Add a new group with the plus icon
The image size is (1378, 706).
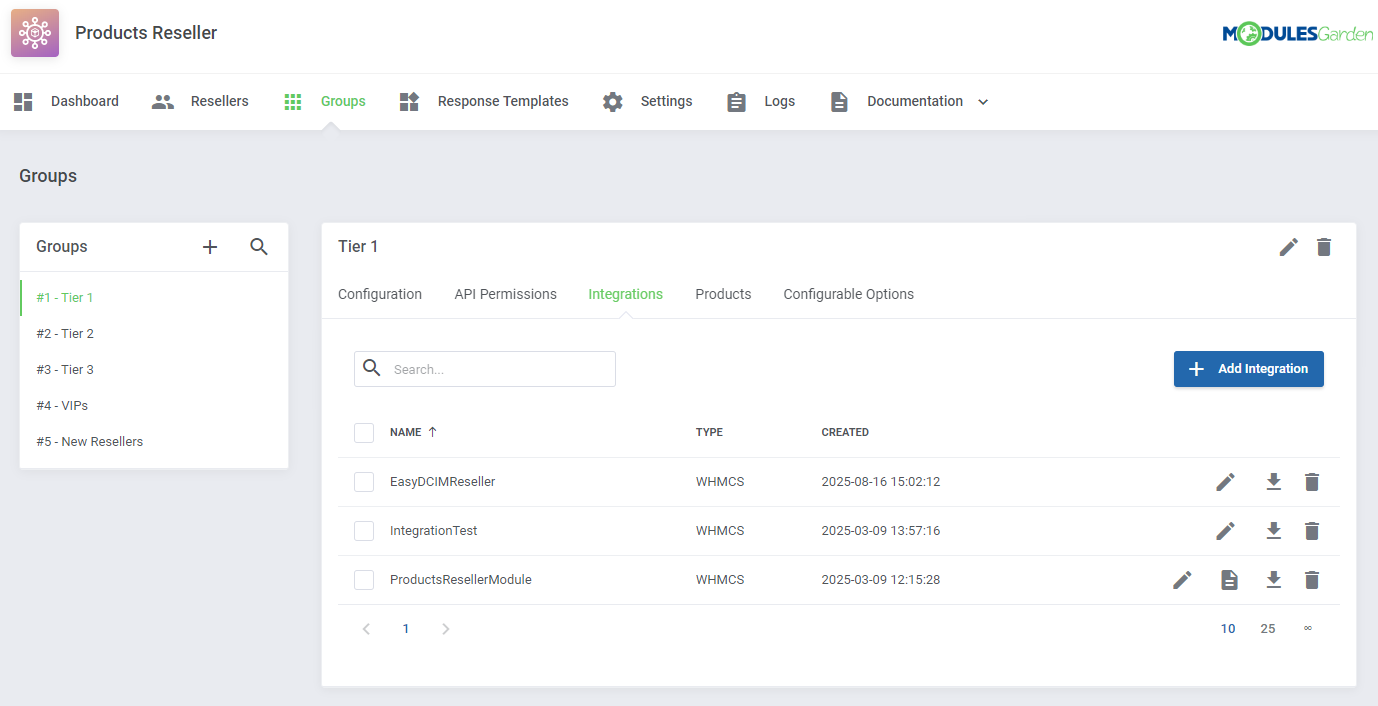point(209,246)
